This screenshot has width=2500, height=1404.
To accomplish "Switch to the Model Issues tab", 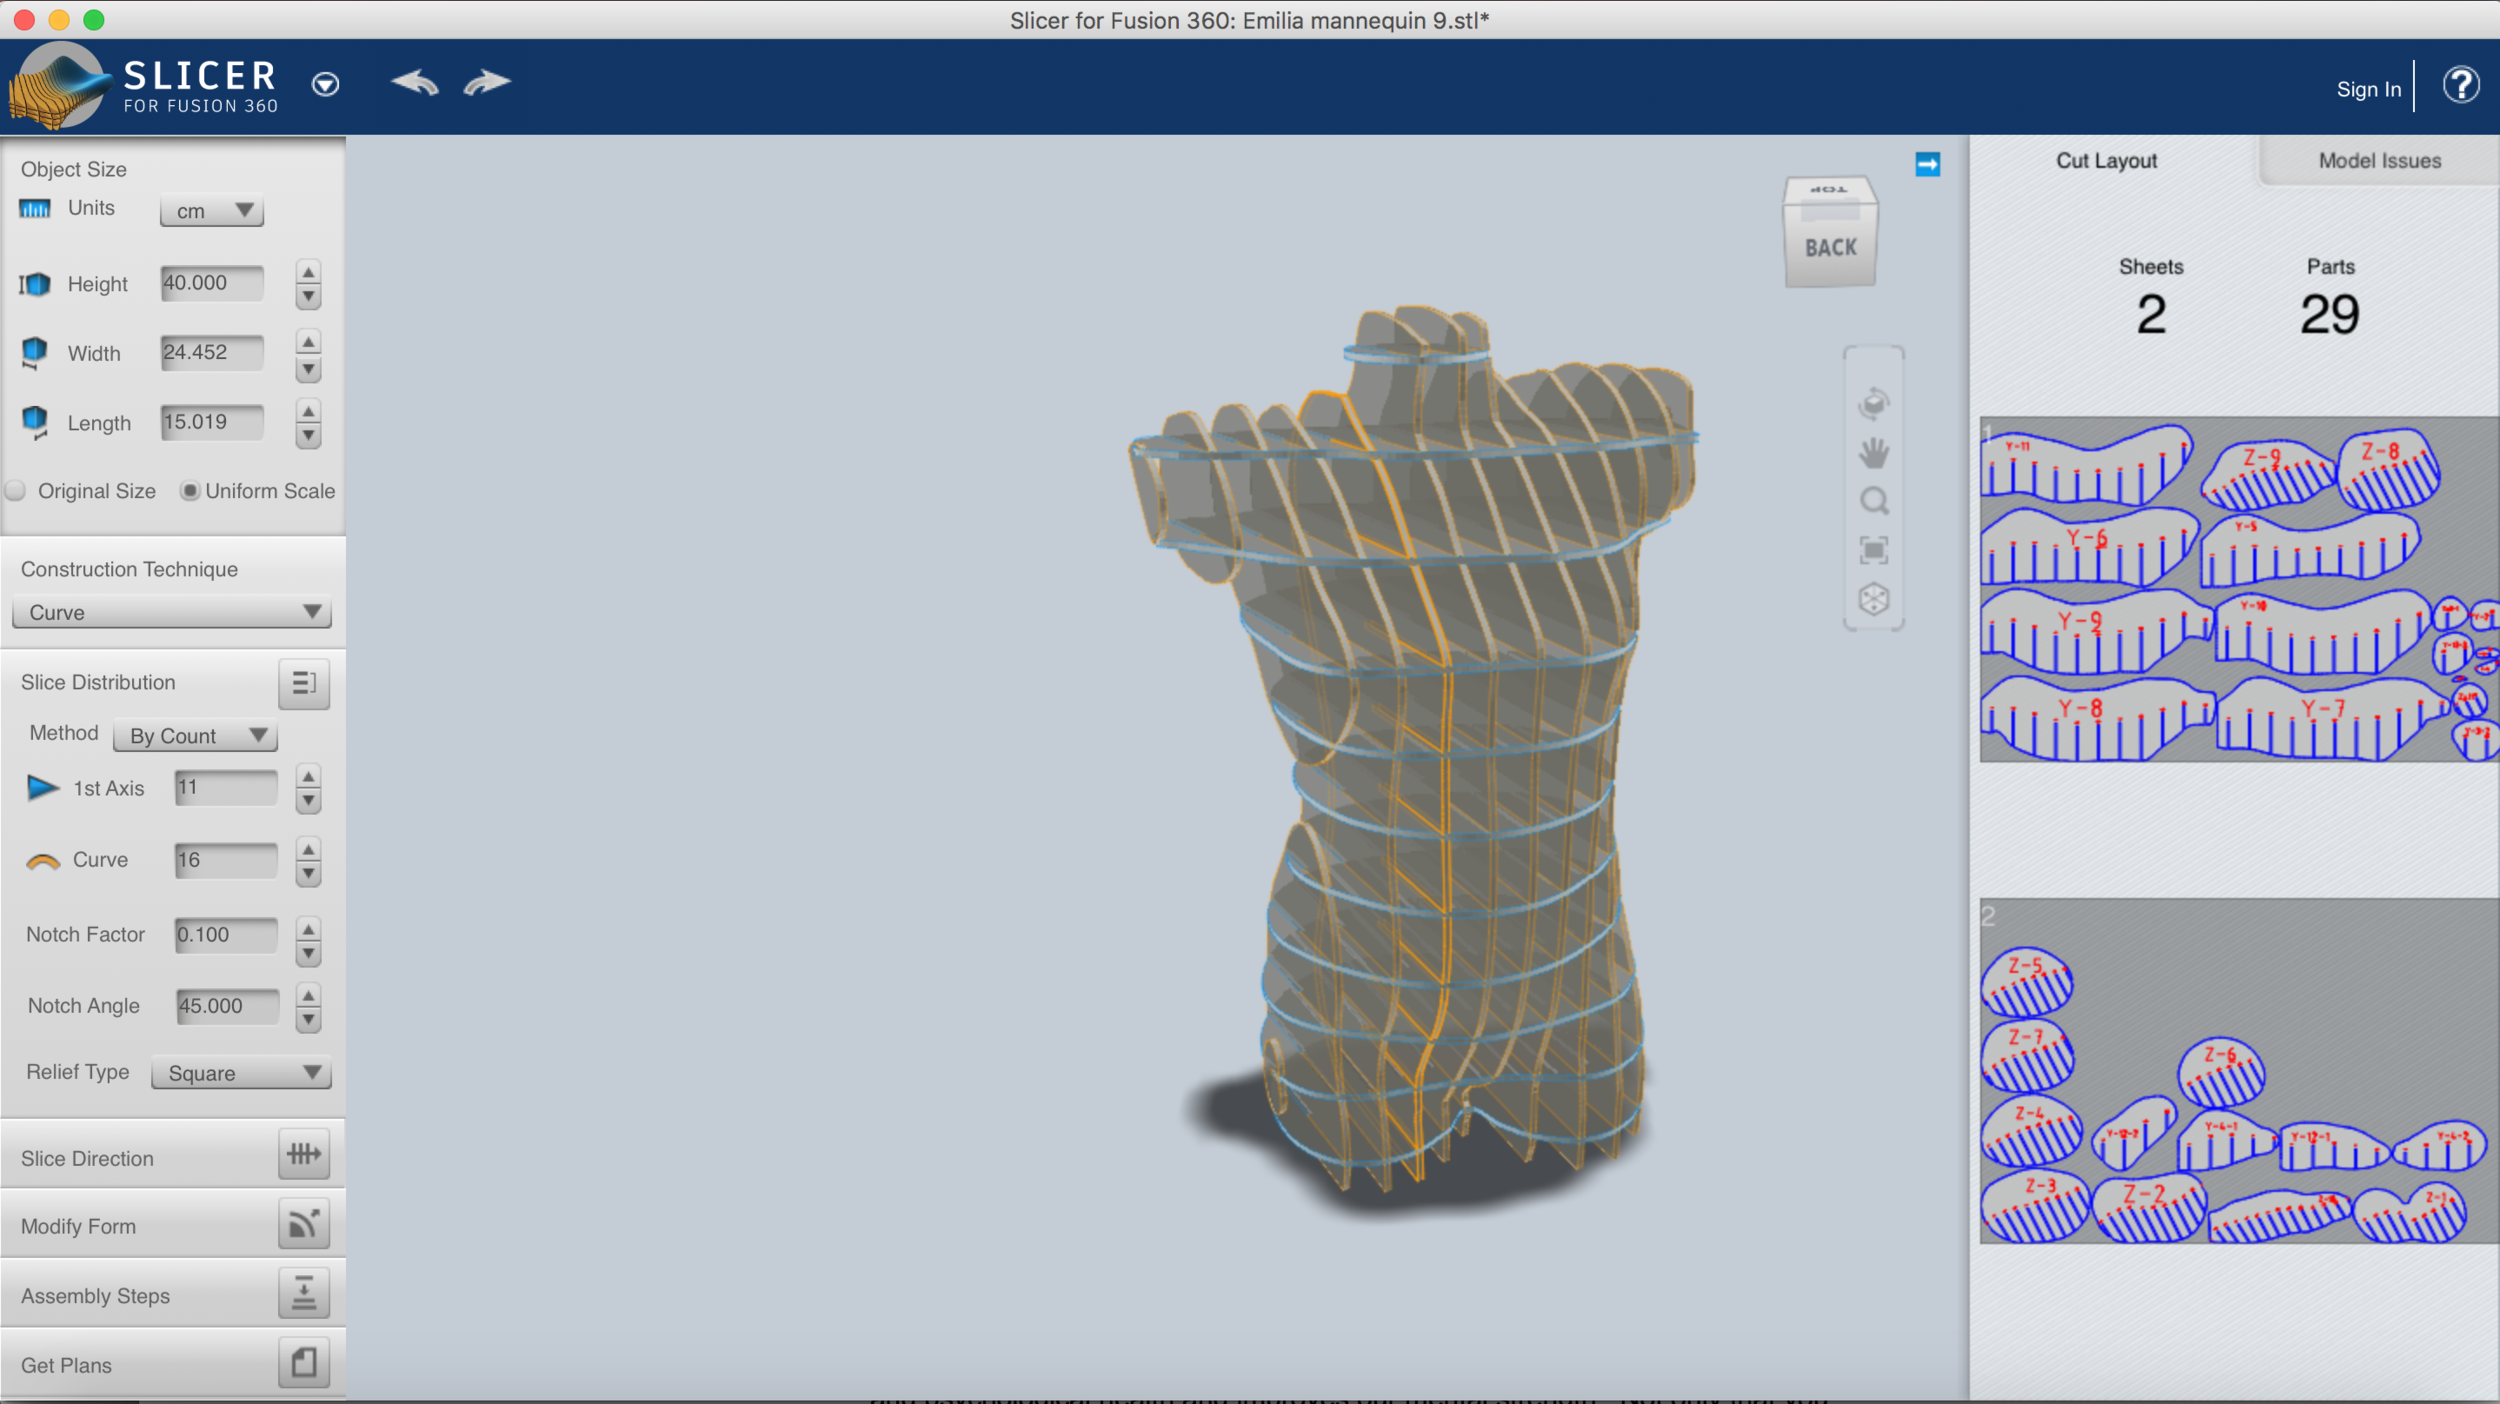I will pos(2379,161).
